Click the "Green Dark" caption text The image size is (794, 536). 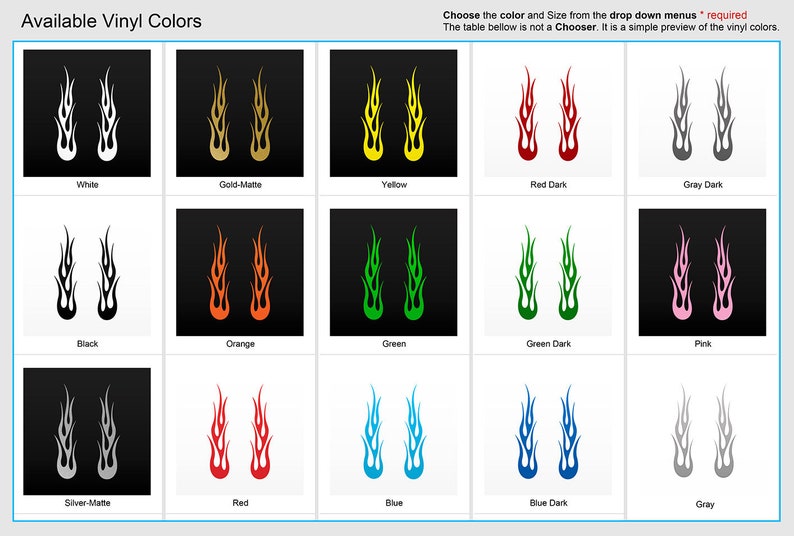(548, 343)
